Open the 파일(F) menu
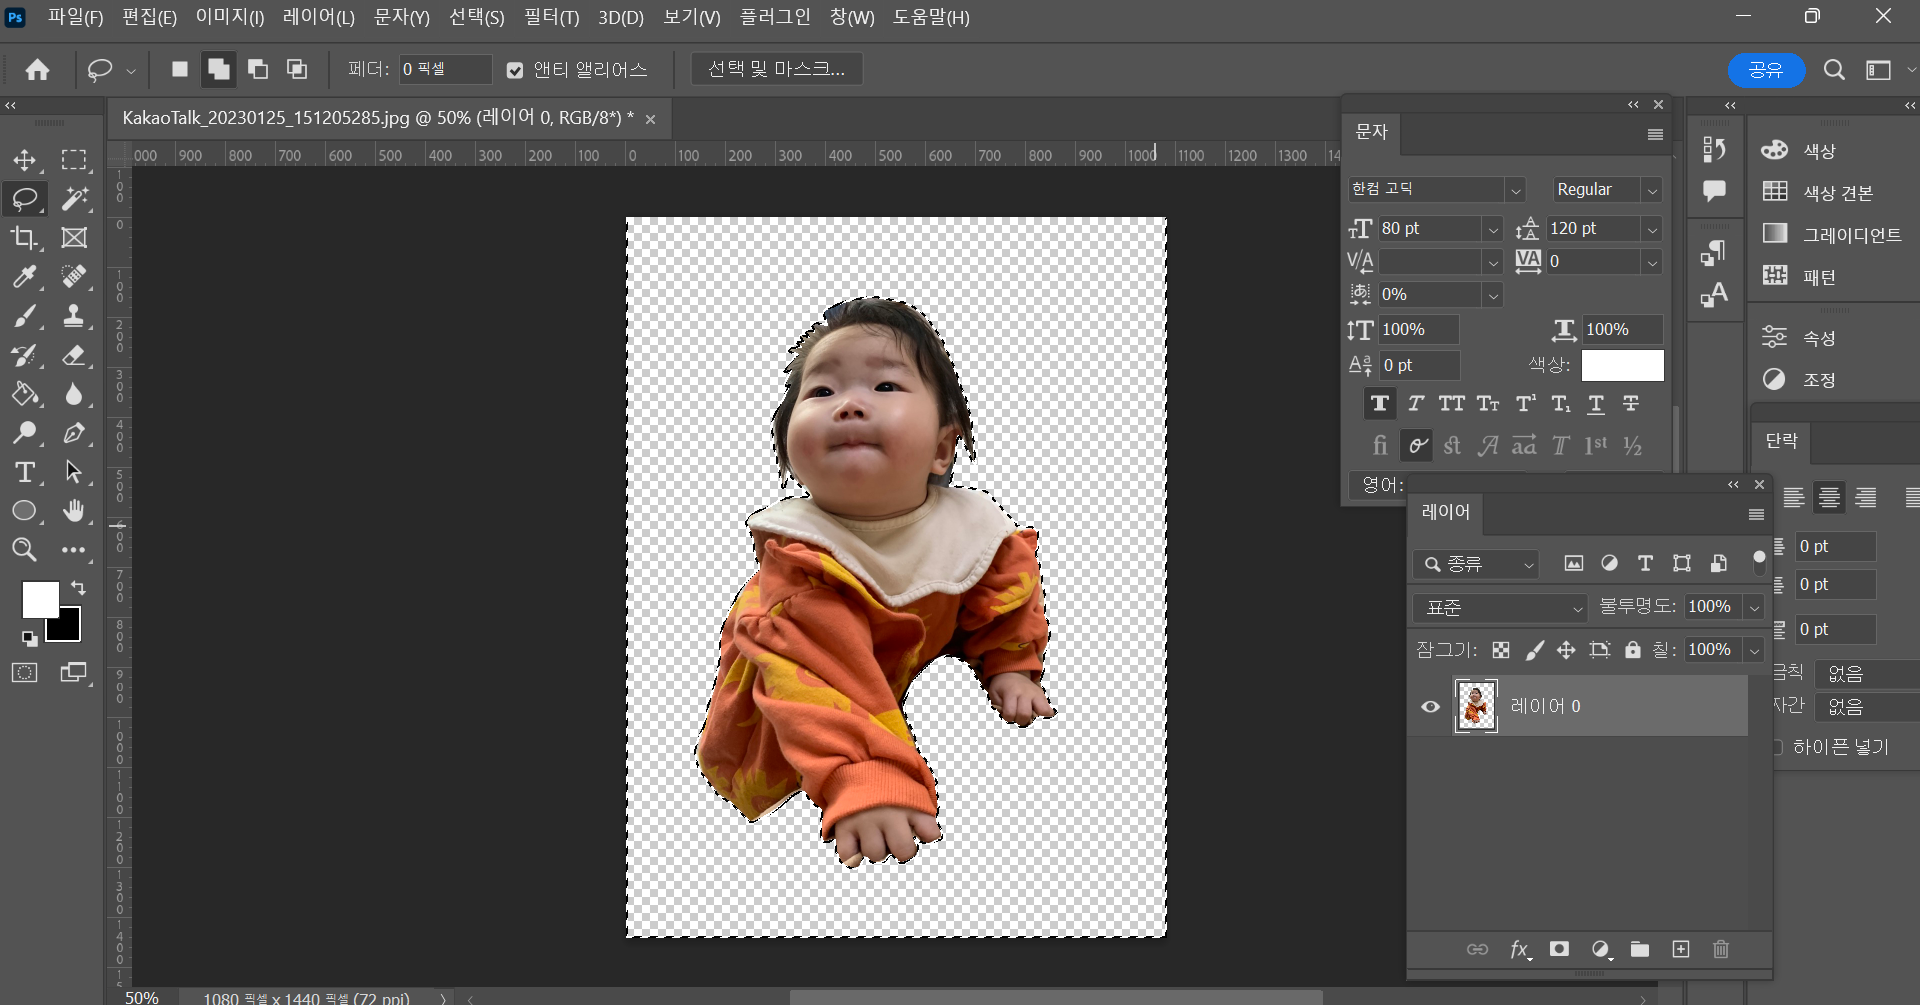The width and height of the screenshot is (1920, 1005). (x=76, y=17)
